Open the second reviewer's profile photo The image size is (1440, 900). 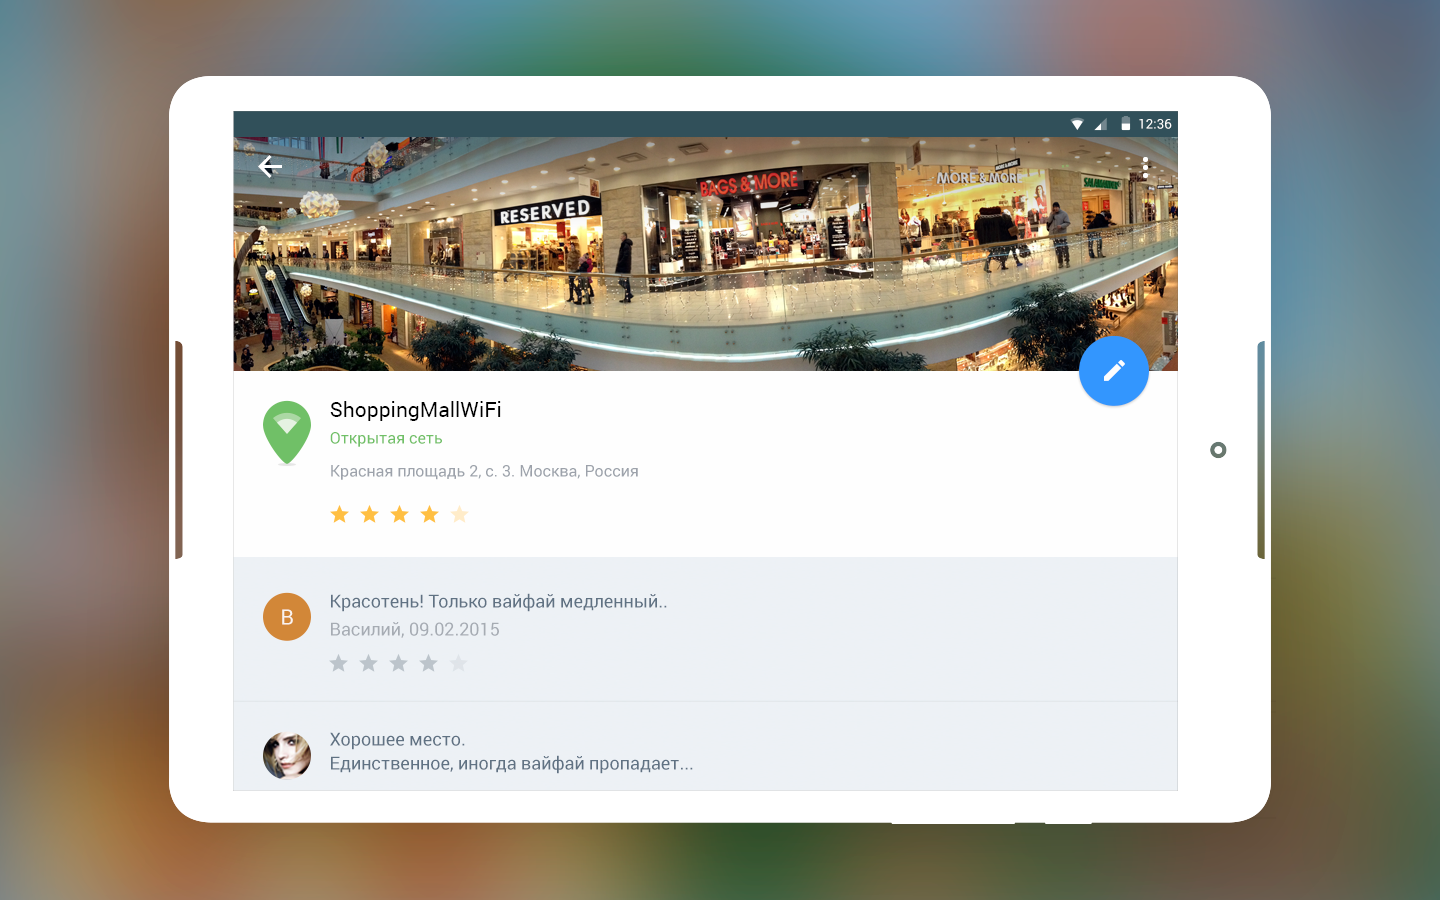[x=287, y=755]
